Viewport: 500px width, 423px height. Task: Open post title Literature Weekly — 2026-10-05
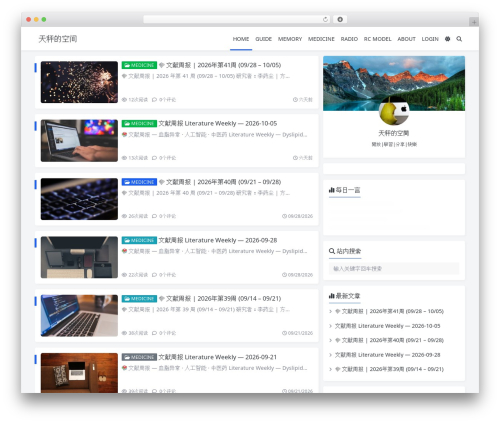(218, 123)
